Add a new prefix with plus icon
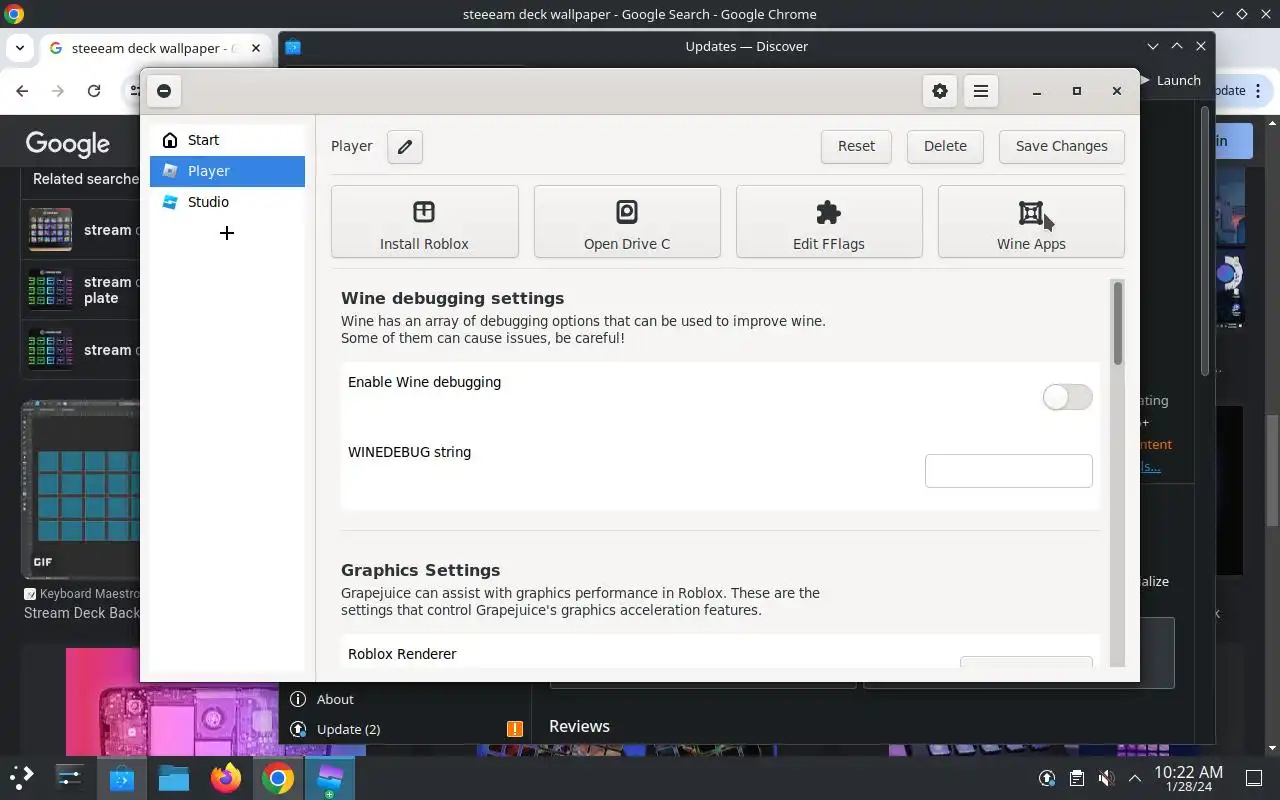 (x=227, y=233)
